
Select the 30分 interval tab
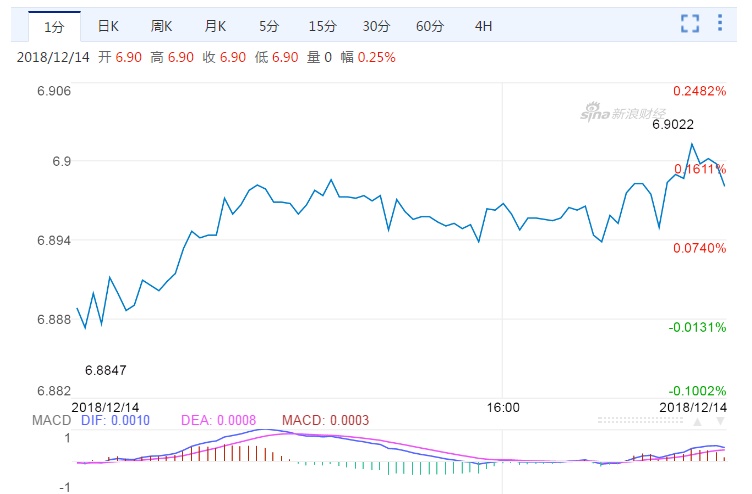tap(376, 26)
